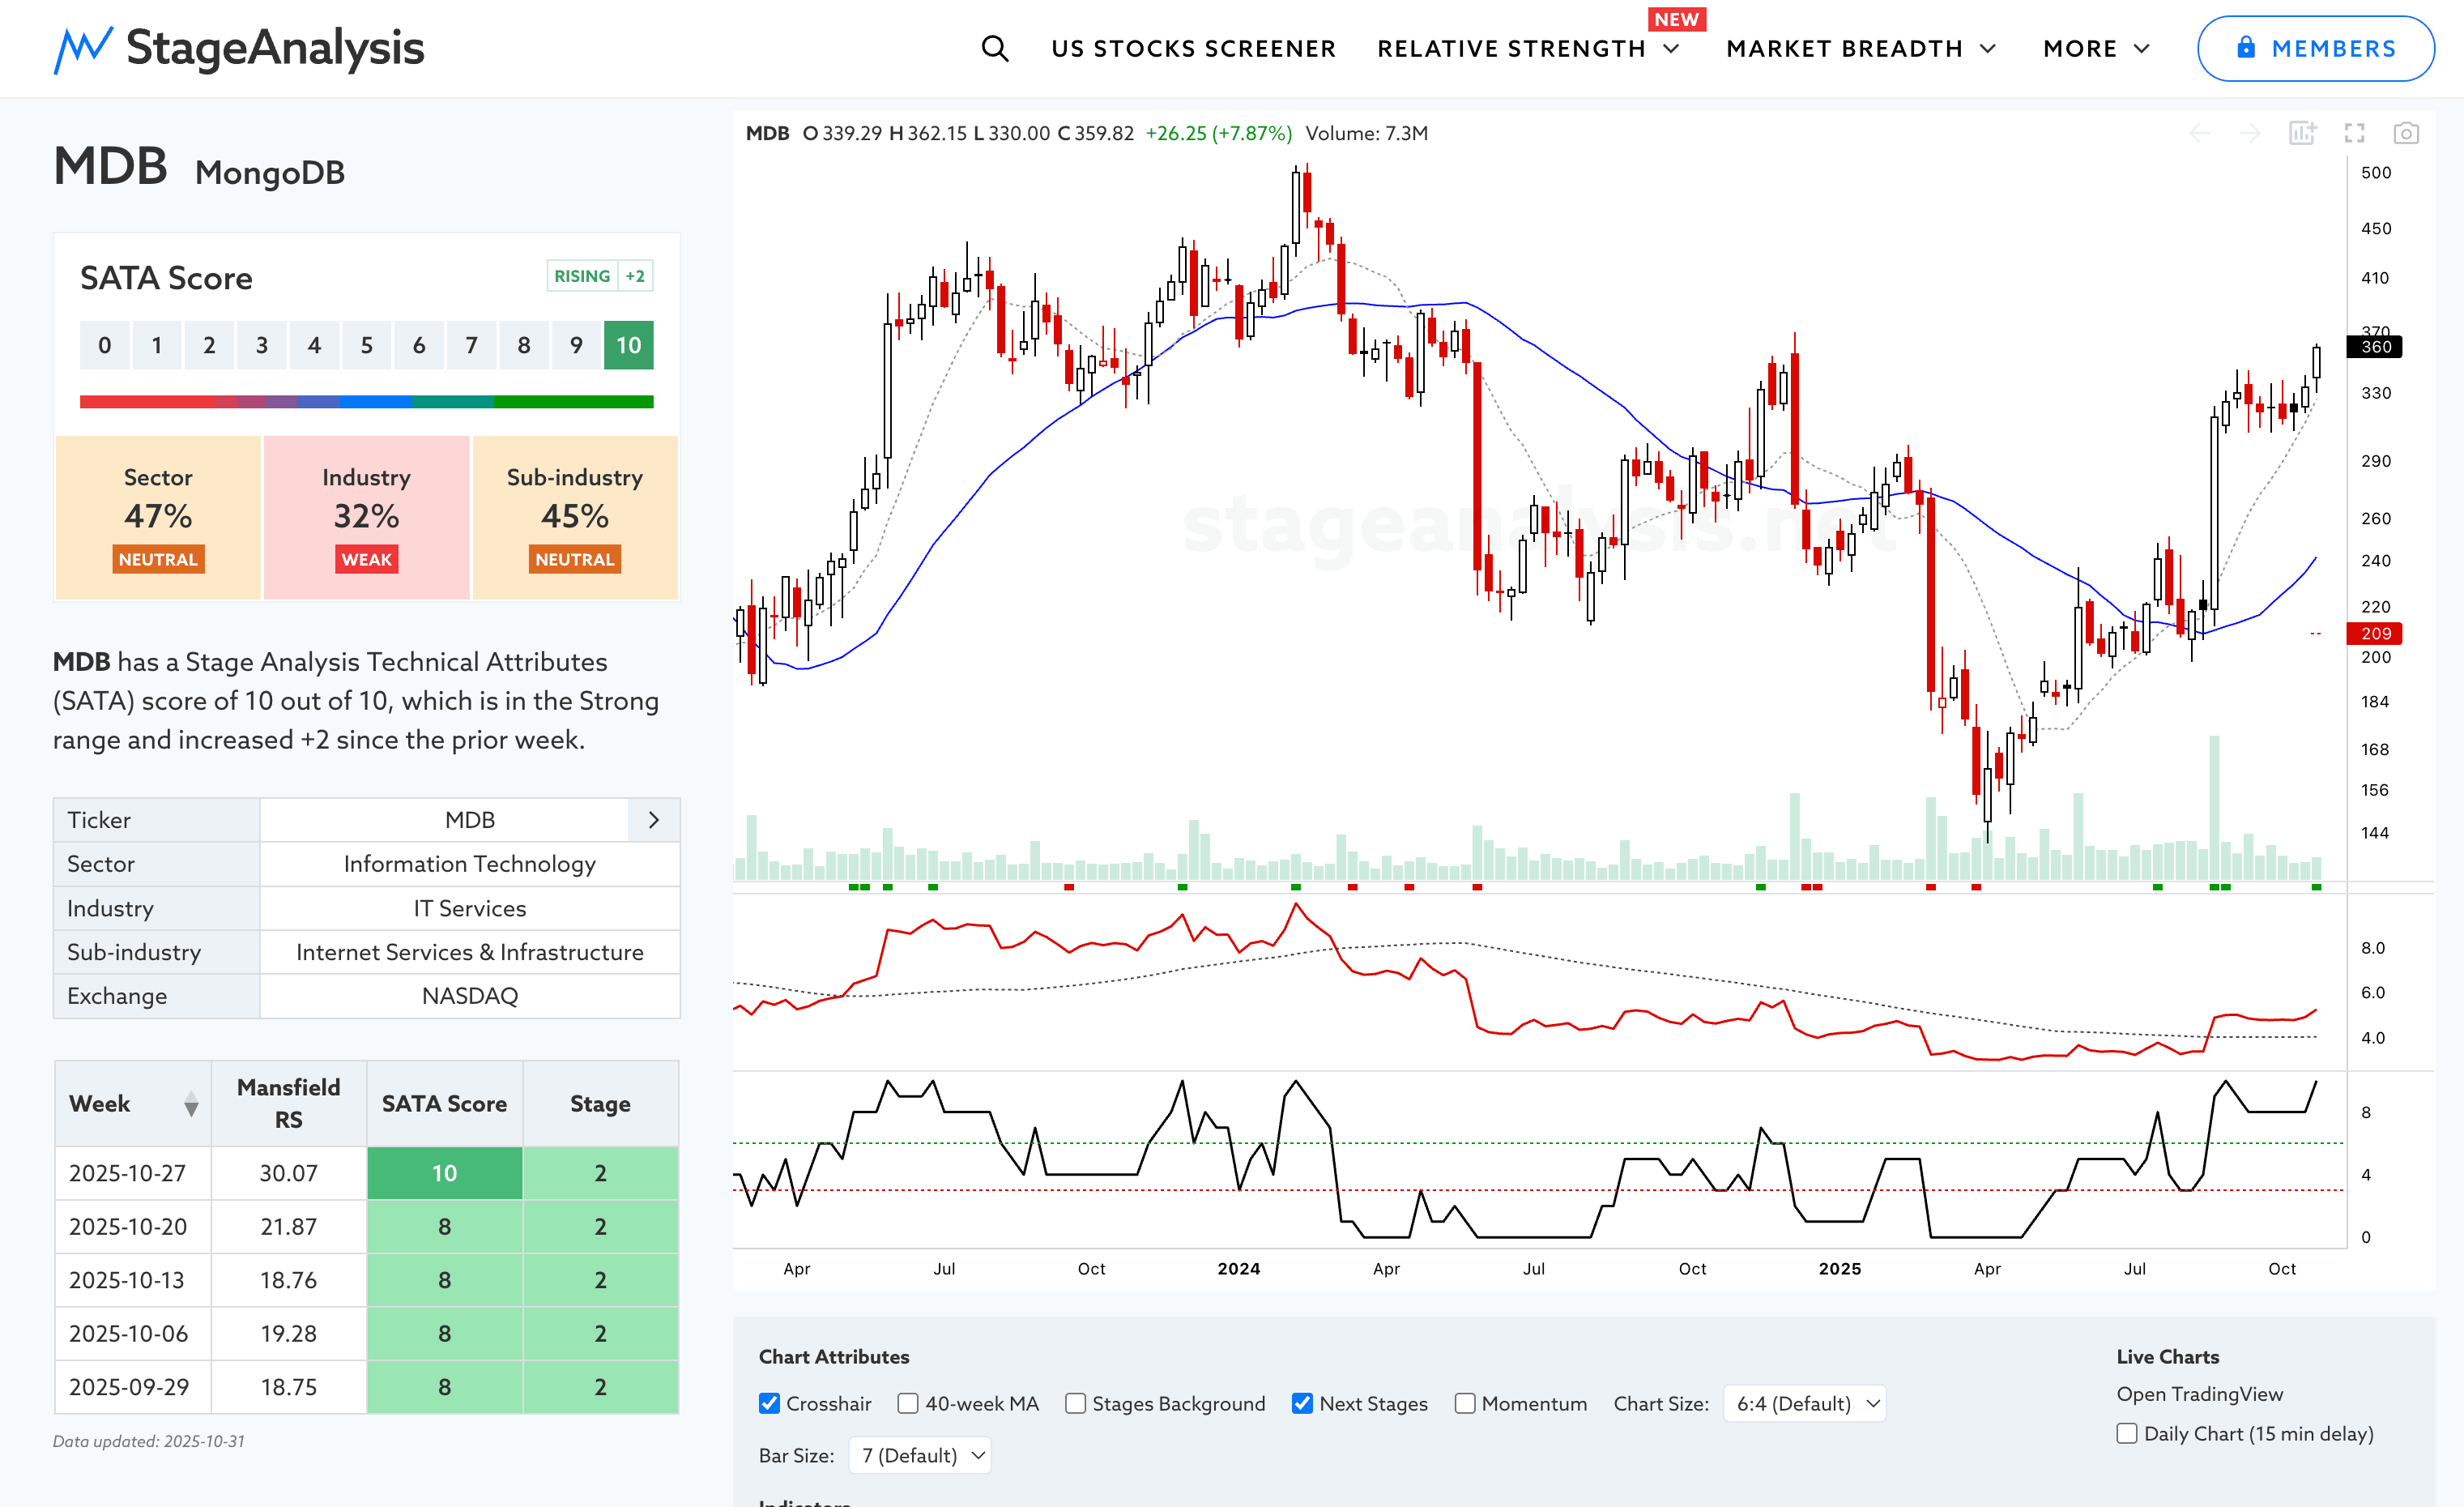Enable the Stages Background checkbox

point(1075,1403)
